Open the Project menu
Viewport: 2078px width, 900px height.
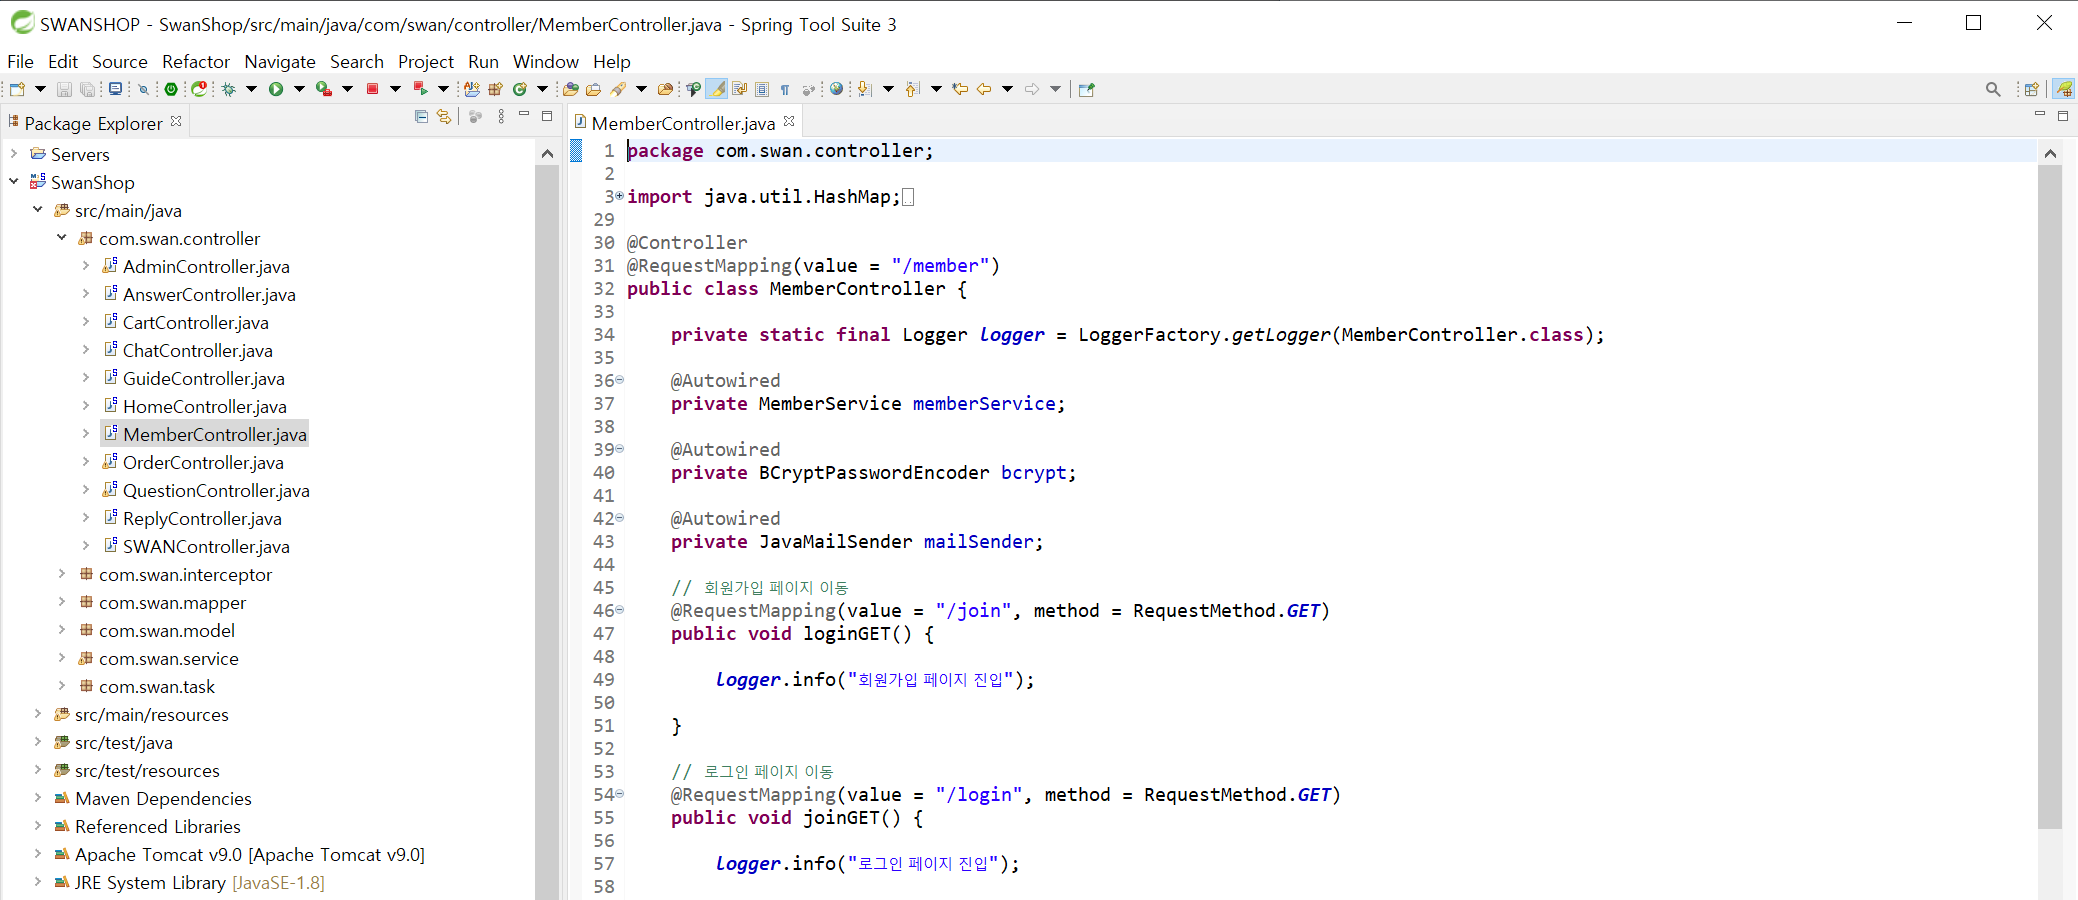[426, 61]
